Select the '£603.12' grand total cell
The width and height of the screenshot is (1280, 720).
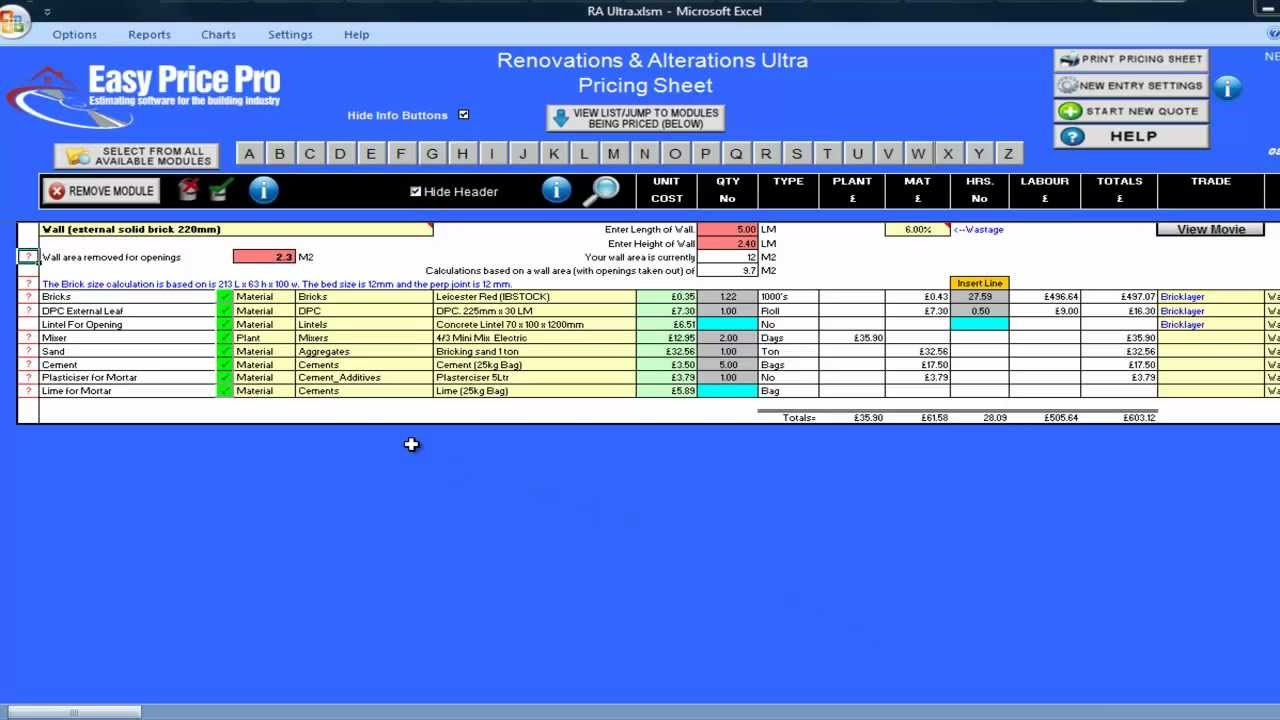(1119, 418)
